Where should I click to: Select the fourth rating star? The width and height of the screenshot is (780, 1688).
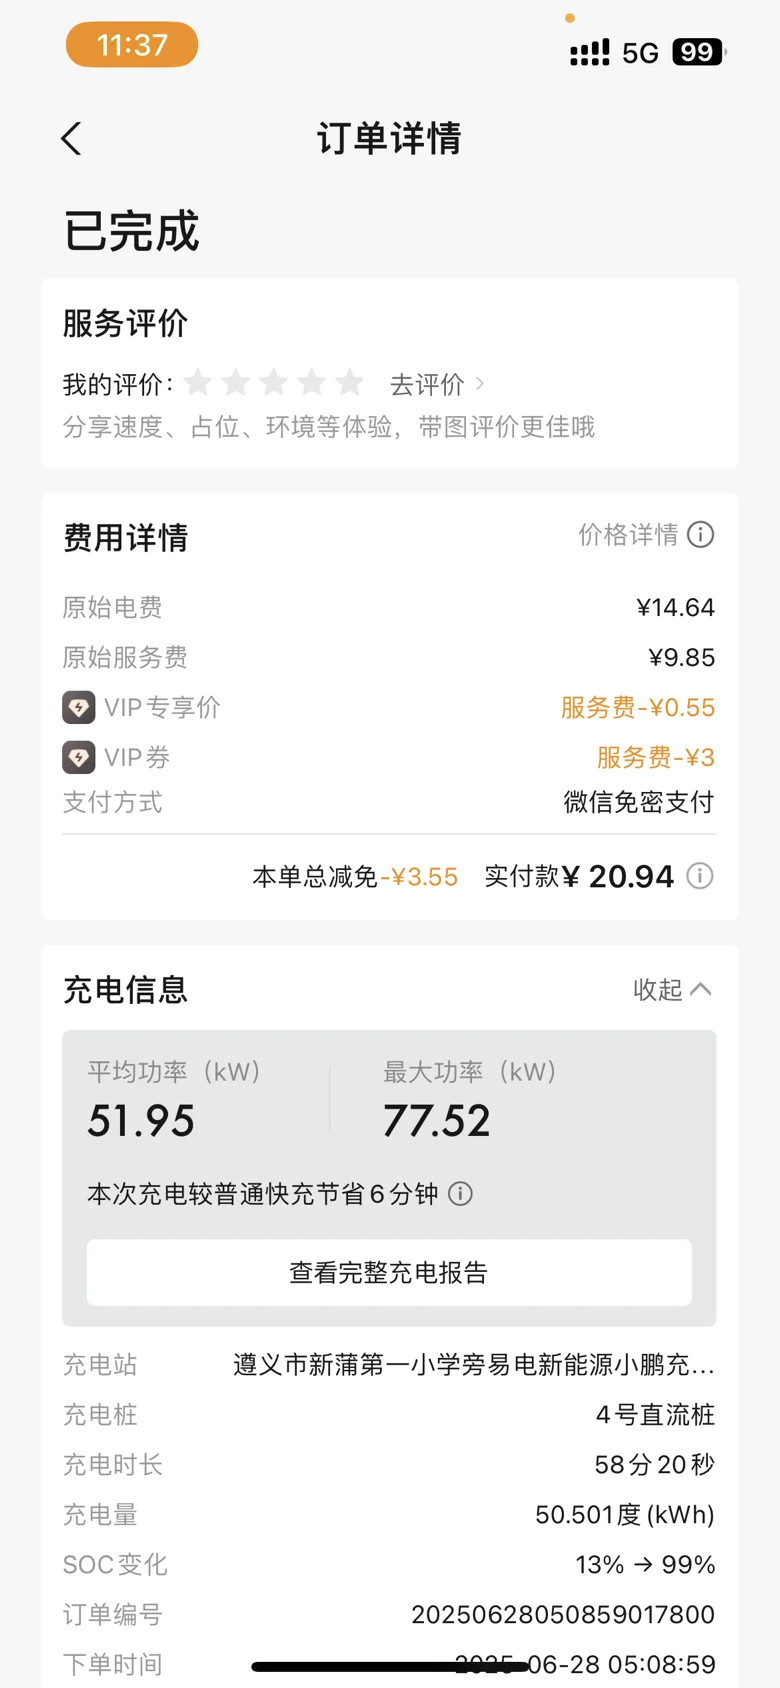(x=312, y=382)
